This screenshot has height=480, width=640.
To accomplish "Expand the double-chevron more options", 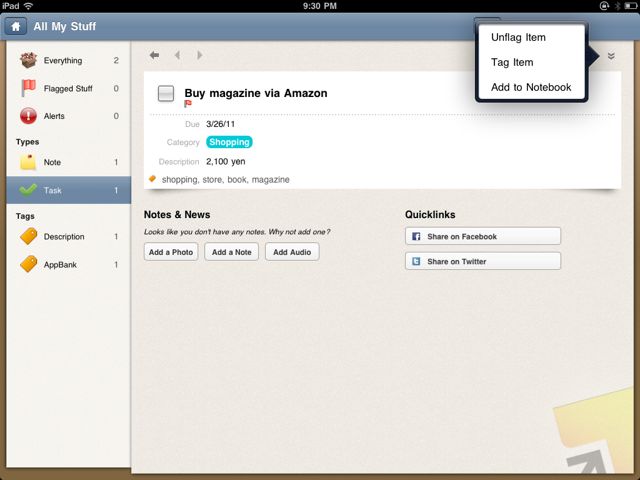I will pyautogui.click(x=611, y=56).
